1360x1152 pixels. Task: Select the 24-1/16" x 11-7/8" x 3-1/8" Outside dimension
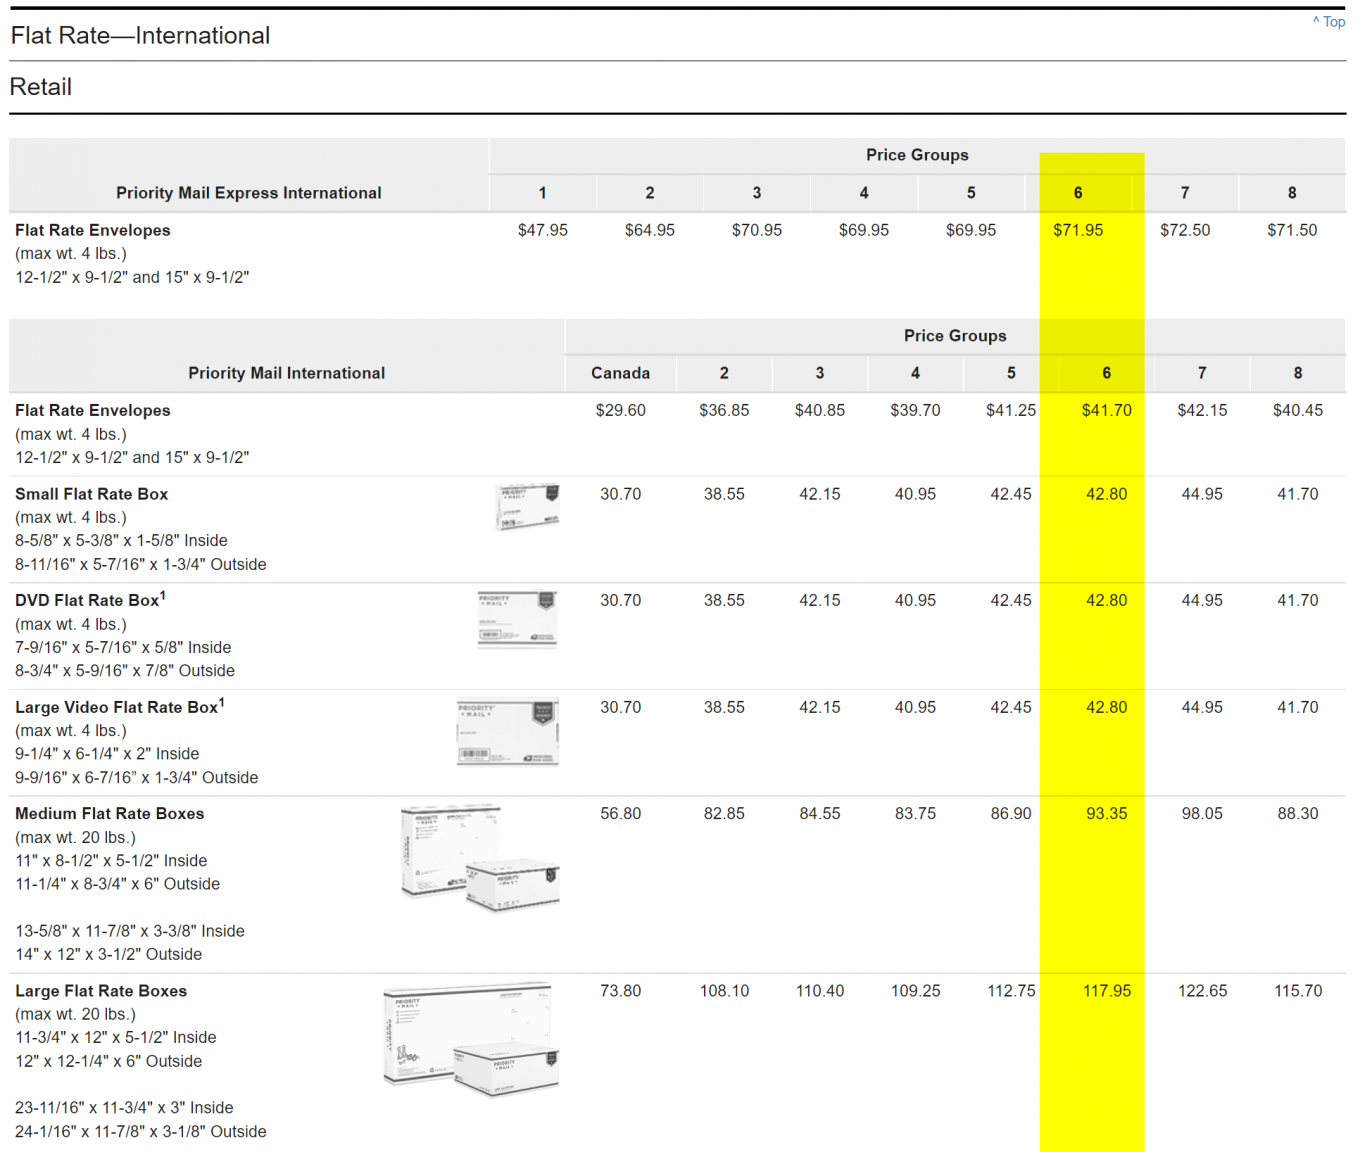click(x=141, y=1132)
